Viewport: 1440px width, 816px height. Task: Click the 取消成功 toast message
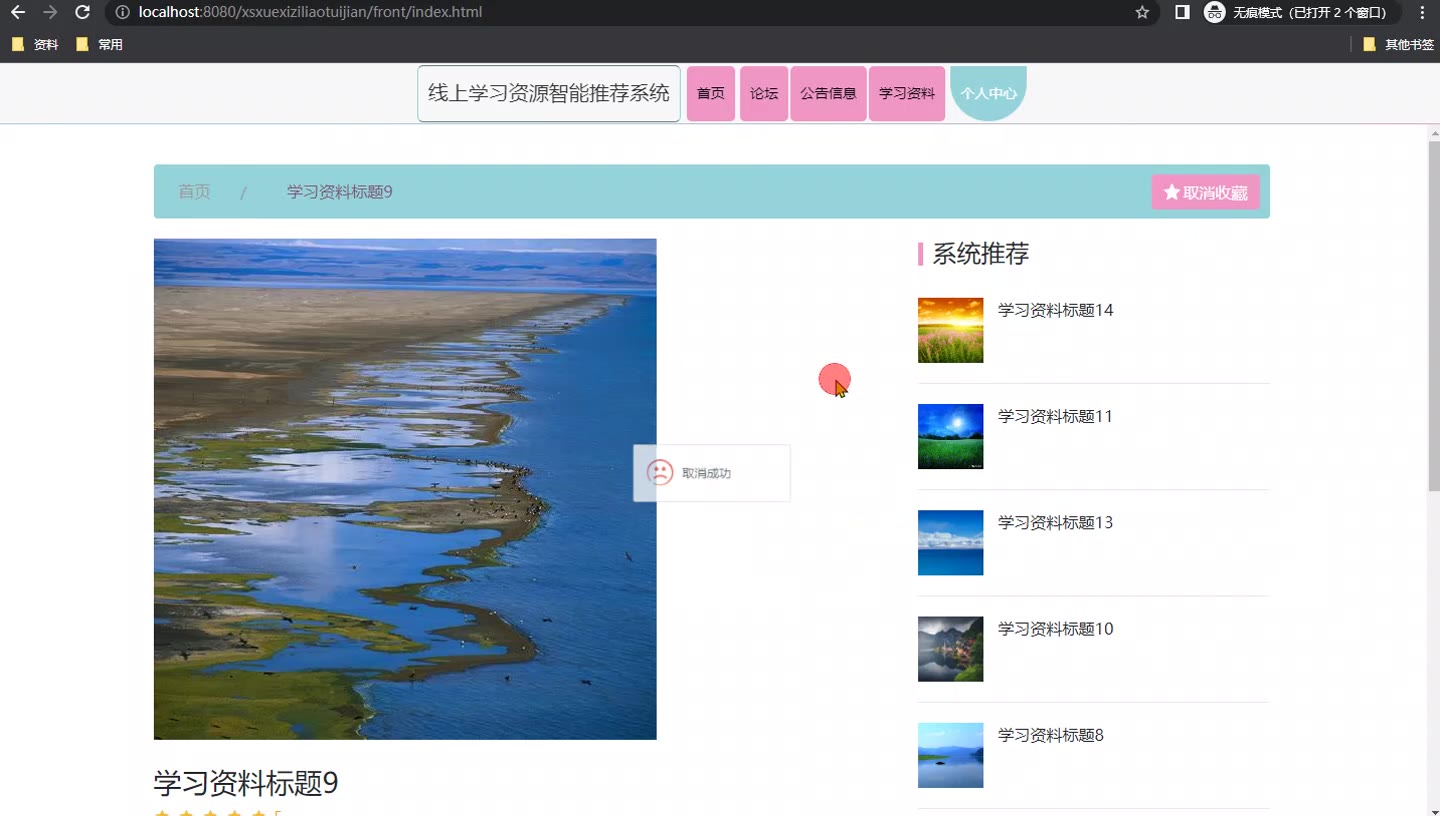click(712, 473)
